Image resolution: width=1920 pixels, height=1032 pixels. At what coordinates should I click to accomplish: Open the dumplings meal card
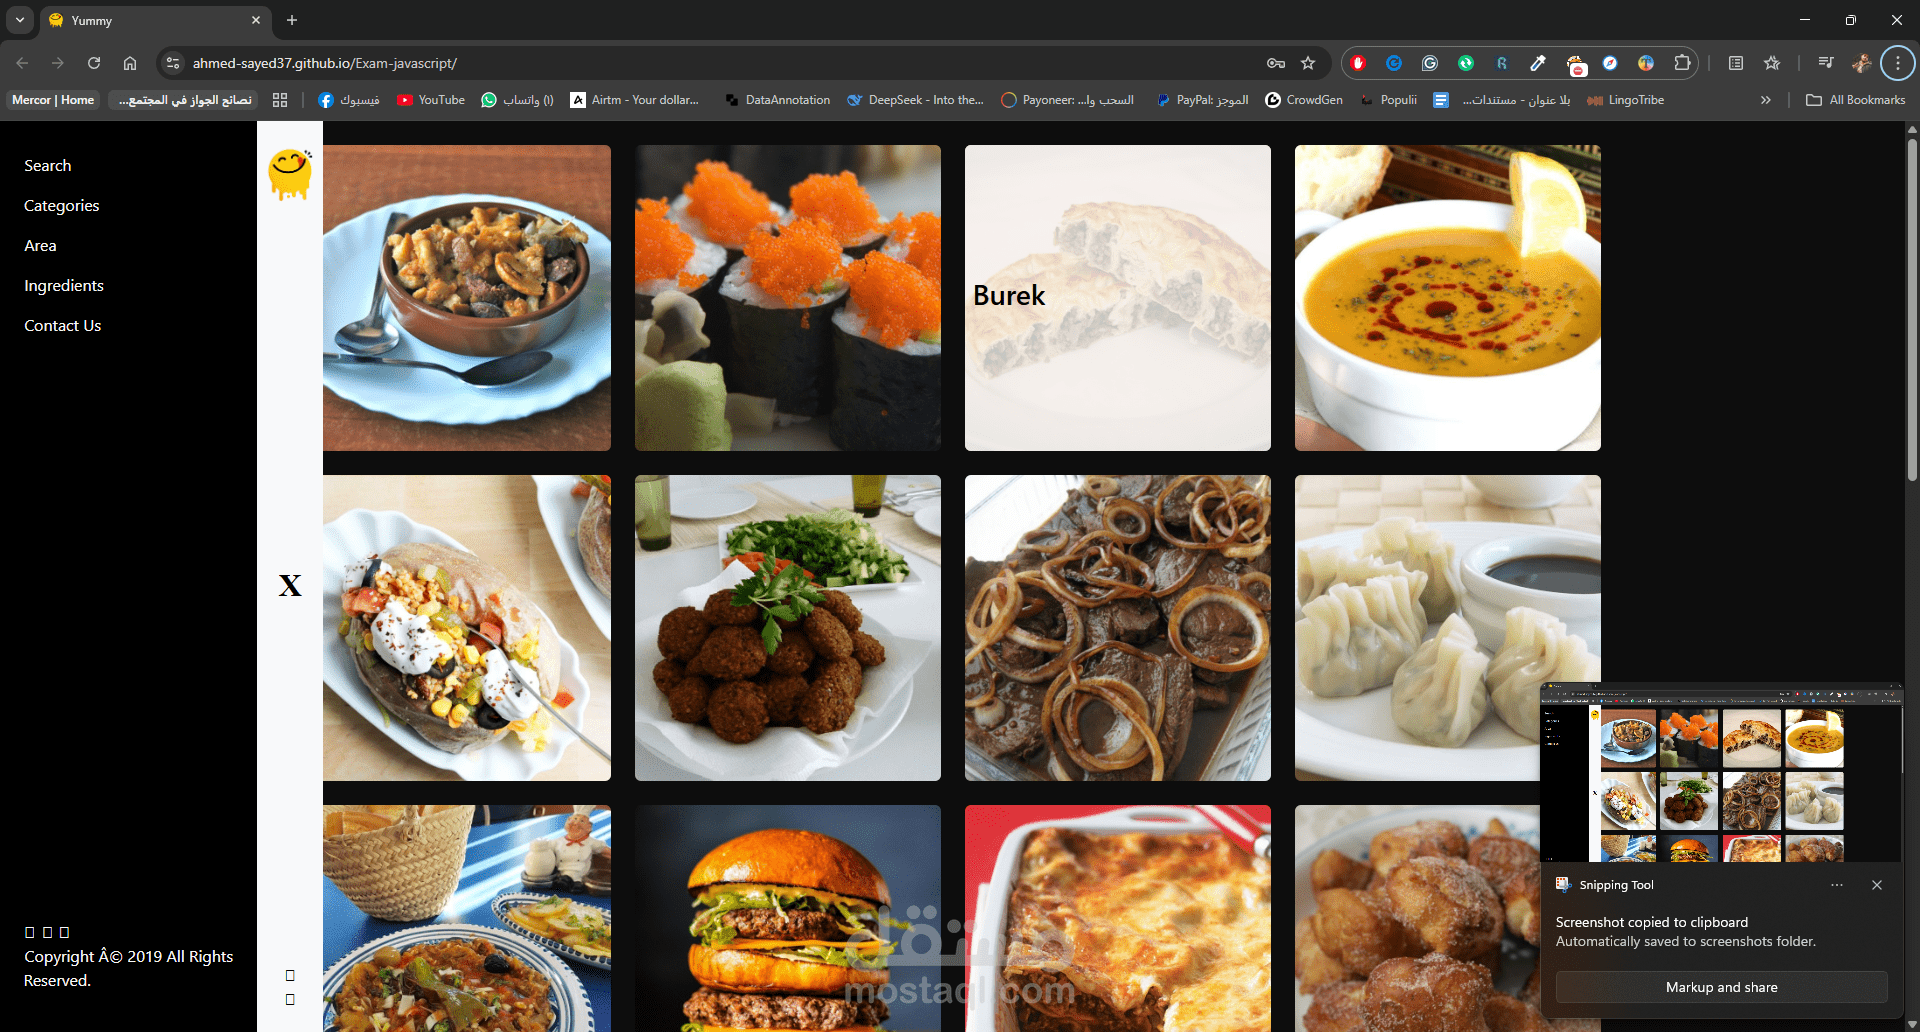pos(1448,628)
